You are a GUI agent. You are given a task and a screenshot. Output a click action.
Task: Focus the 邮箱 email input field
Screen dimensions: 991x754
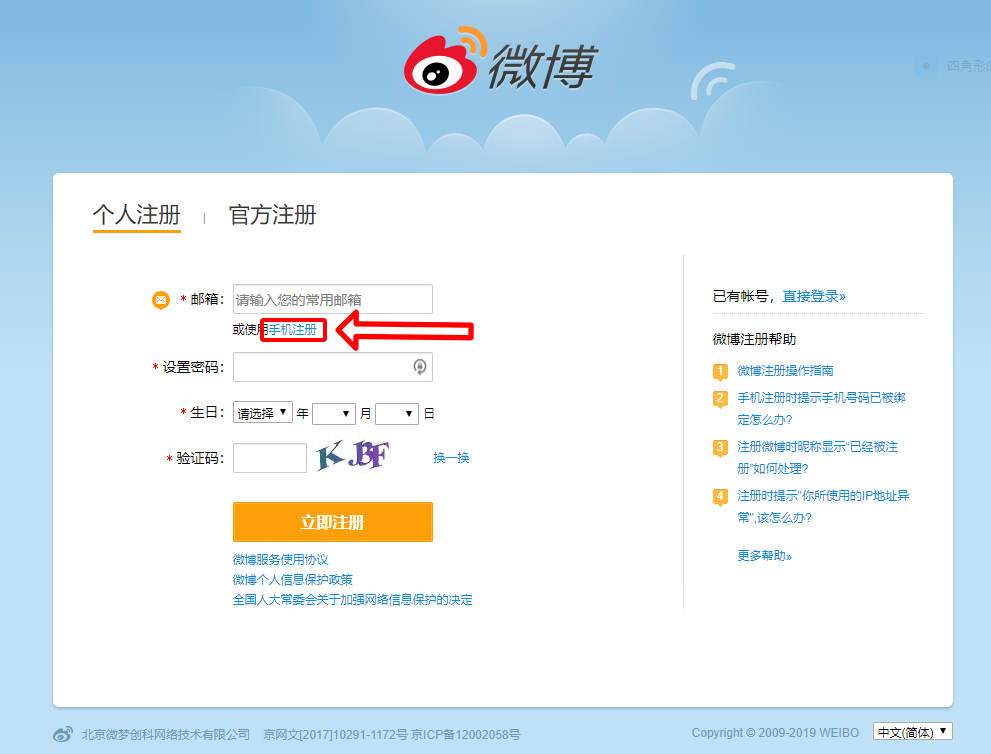[x=332, y=299]
